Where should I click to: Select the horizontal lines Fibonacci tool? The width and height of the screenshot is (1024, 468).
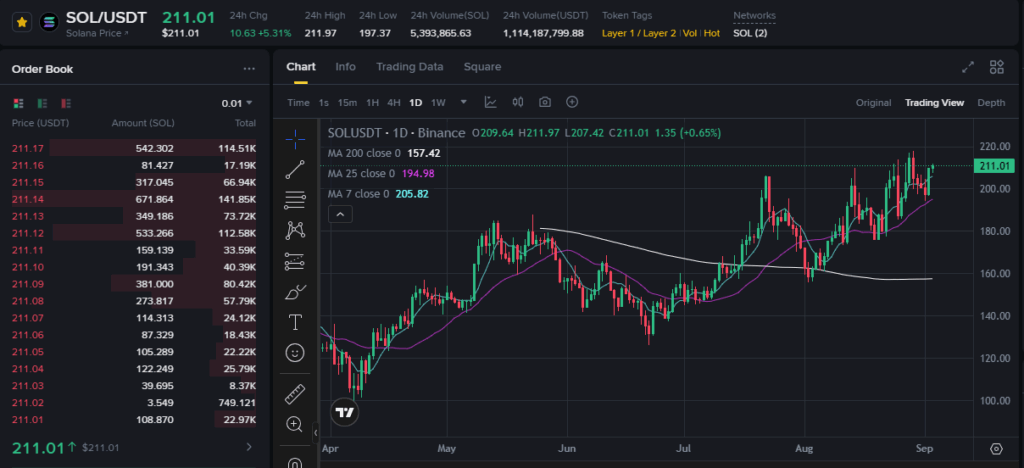pyautogui.click(x=295, y=200)
